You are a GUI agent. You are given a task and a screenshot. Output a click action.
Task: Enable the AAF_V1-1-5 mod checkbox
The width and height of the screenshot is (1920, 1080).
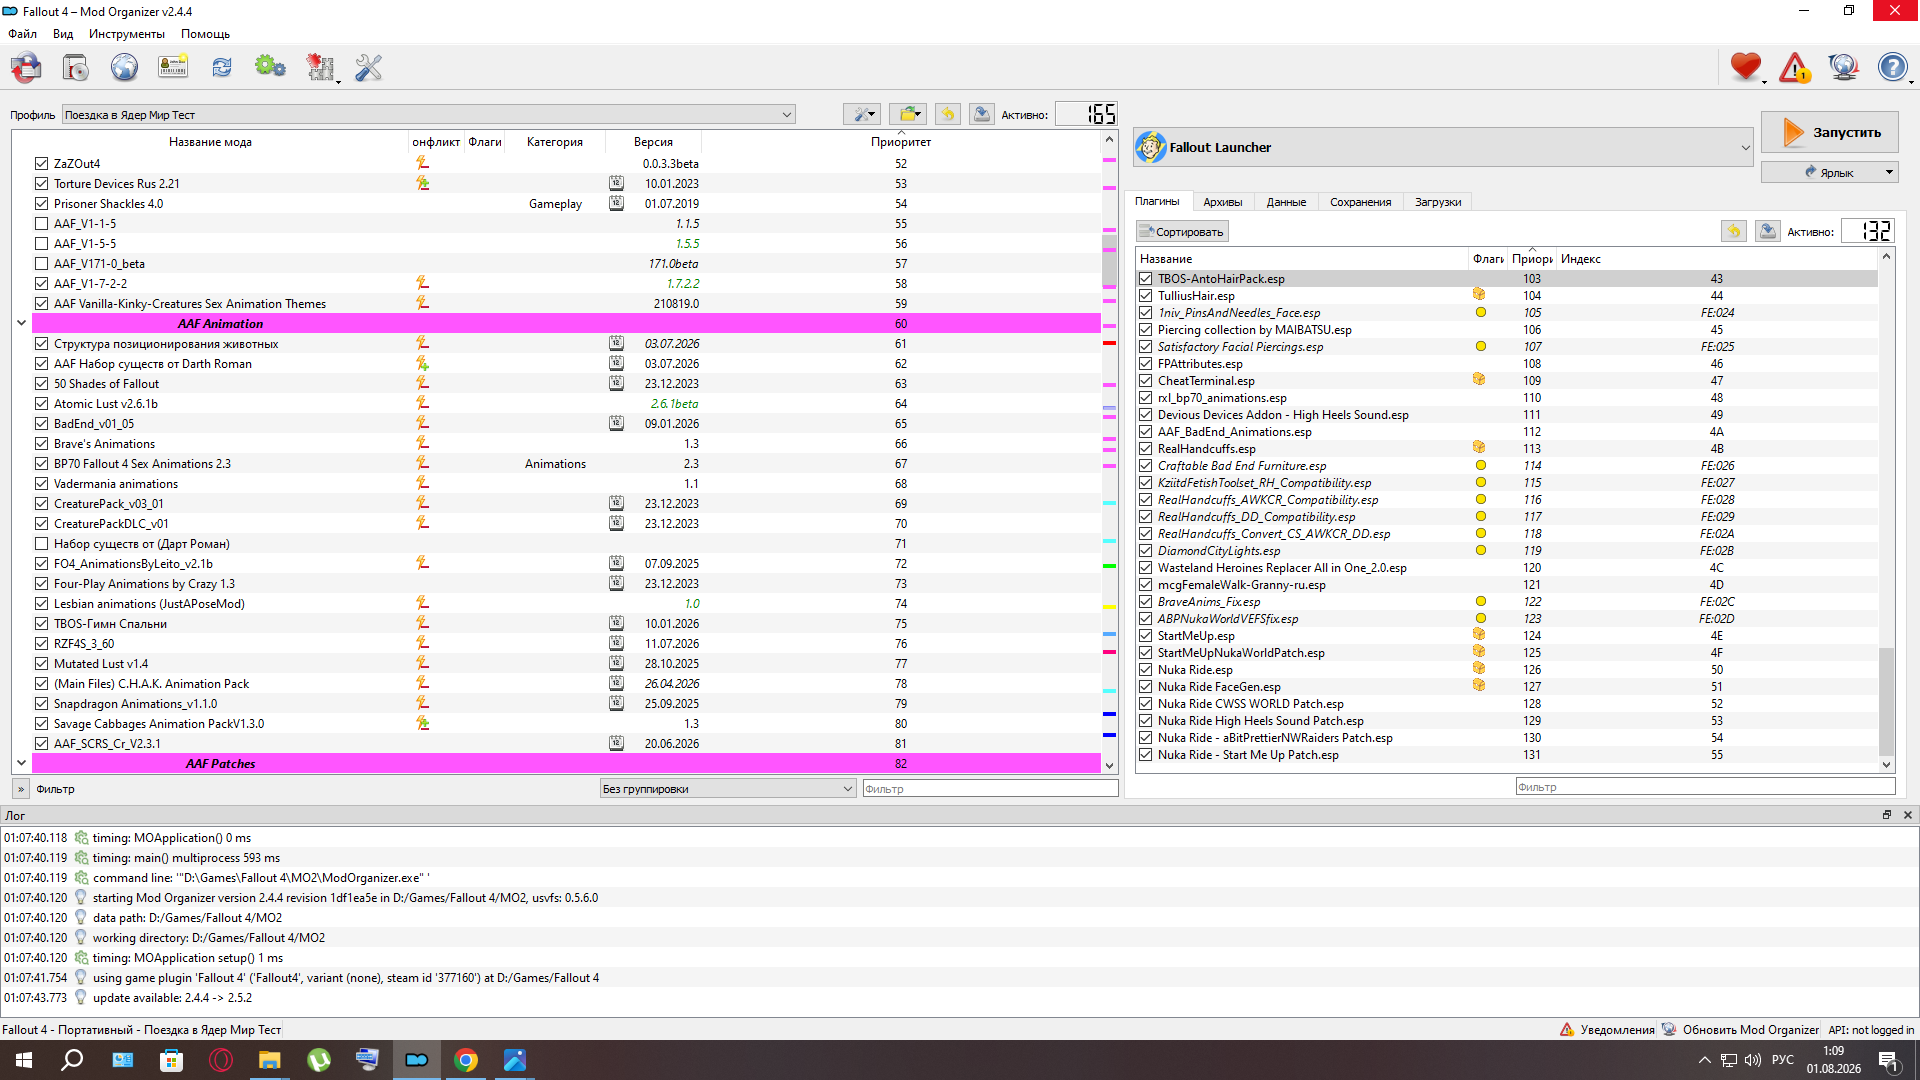coord(41,223)
